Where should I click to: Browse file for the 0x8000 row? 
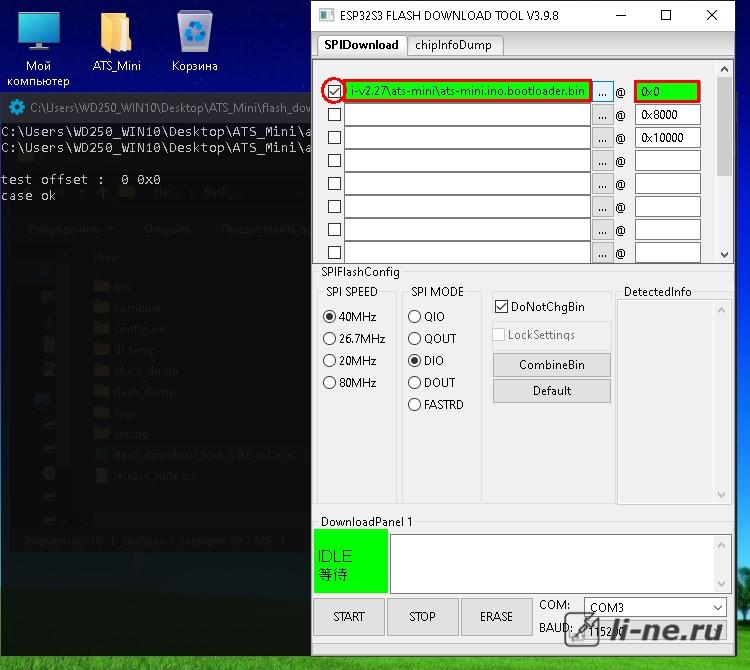pyautogui.click(x=602, y=115)
